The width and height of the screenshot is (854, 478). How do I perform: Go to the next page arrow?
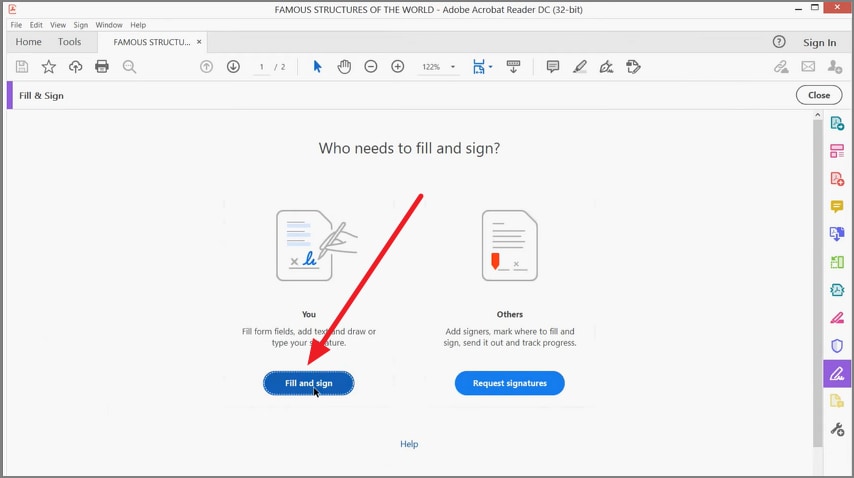click(x=233, y=66)
